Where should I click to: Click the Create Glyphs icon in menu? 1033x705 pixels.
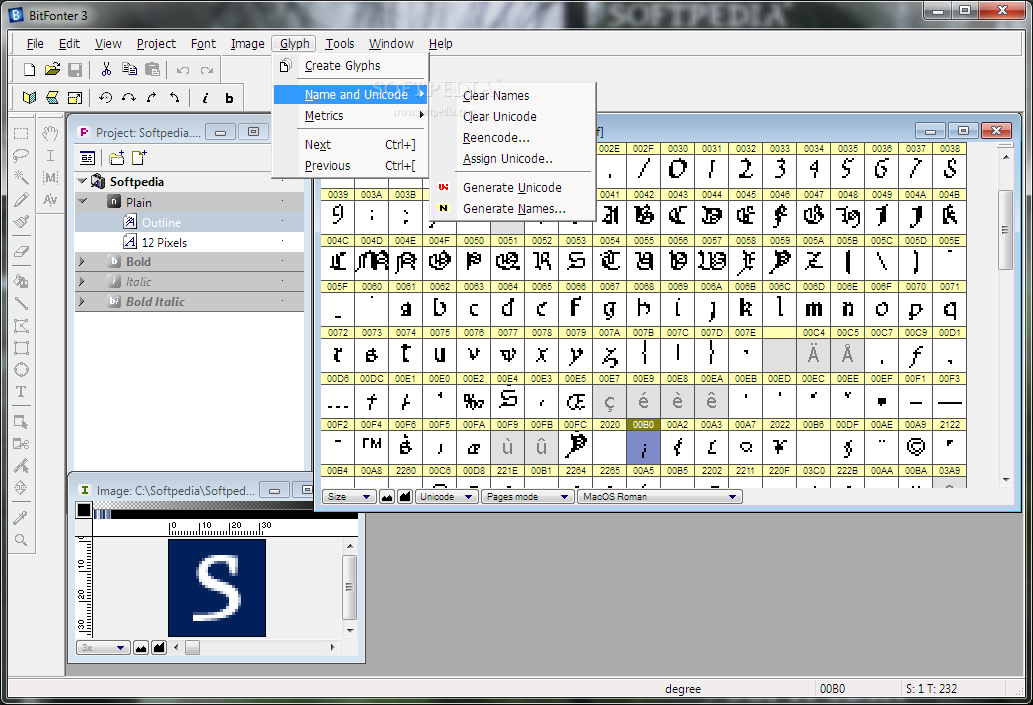click(x=285, y=66)
